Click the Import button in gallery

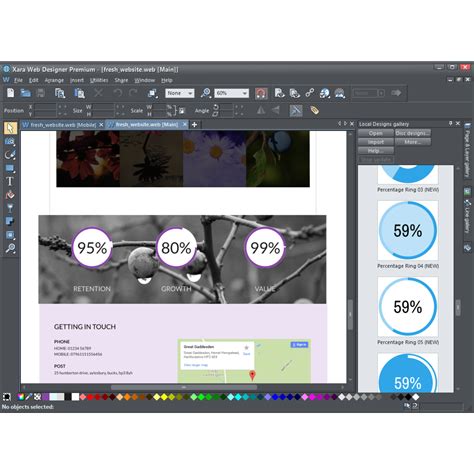376,142
